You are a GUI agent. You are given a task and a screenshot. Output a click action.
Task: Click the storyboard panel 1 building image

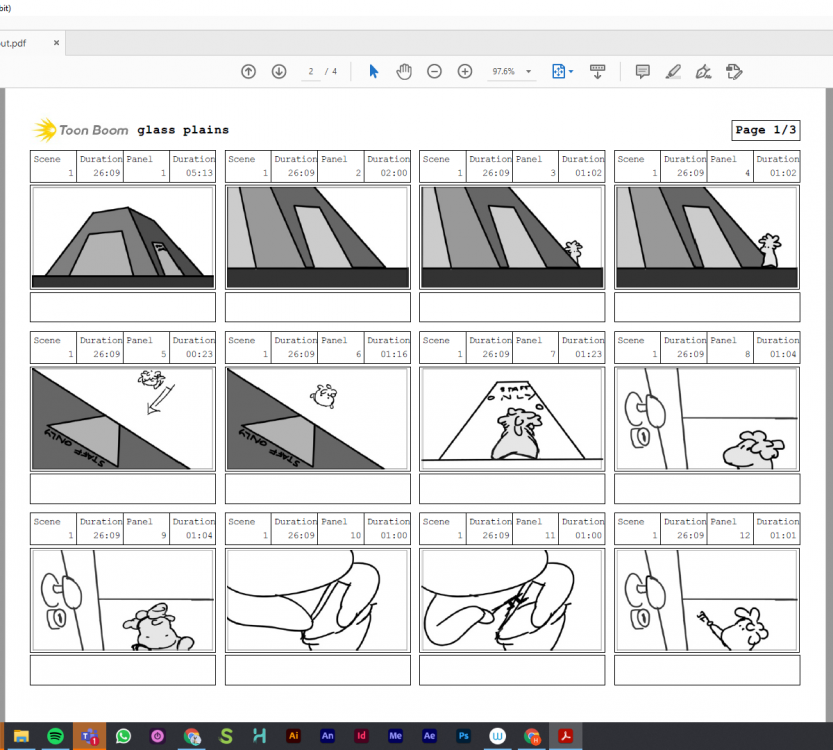(x=123, y=237)
